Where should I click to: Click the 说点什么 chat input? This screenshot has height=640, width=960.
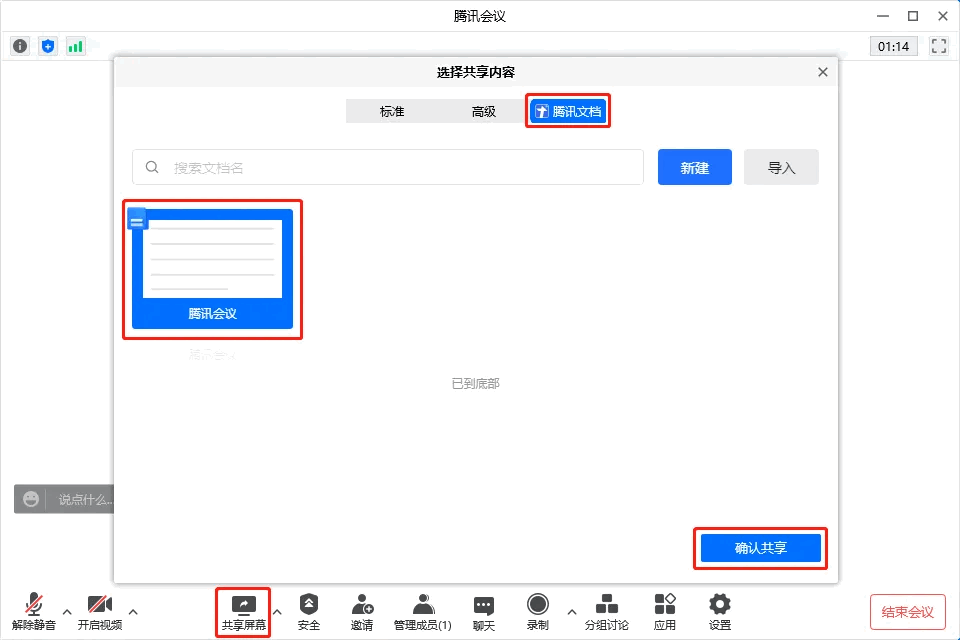click(84, 499)
